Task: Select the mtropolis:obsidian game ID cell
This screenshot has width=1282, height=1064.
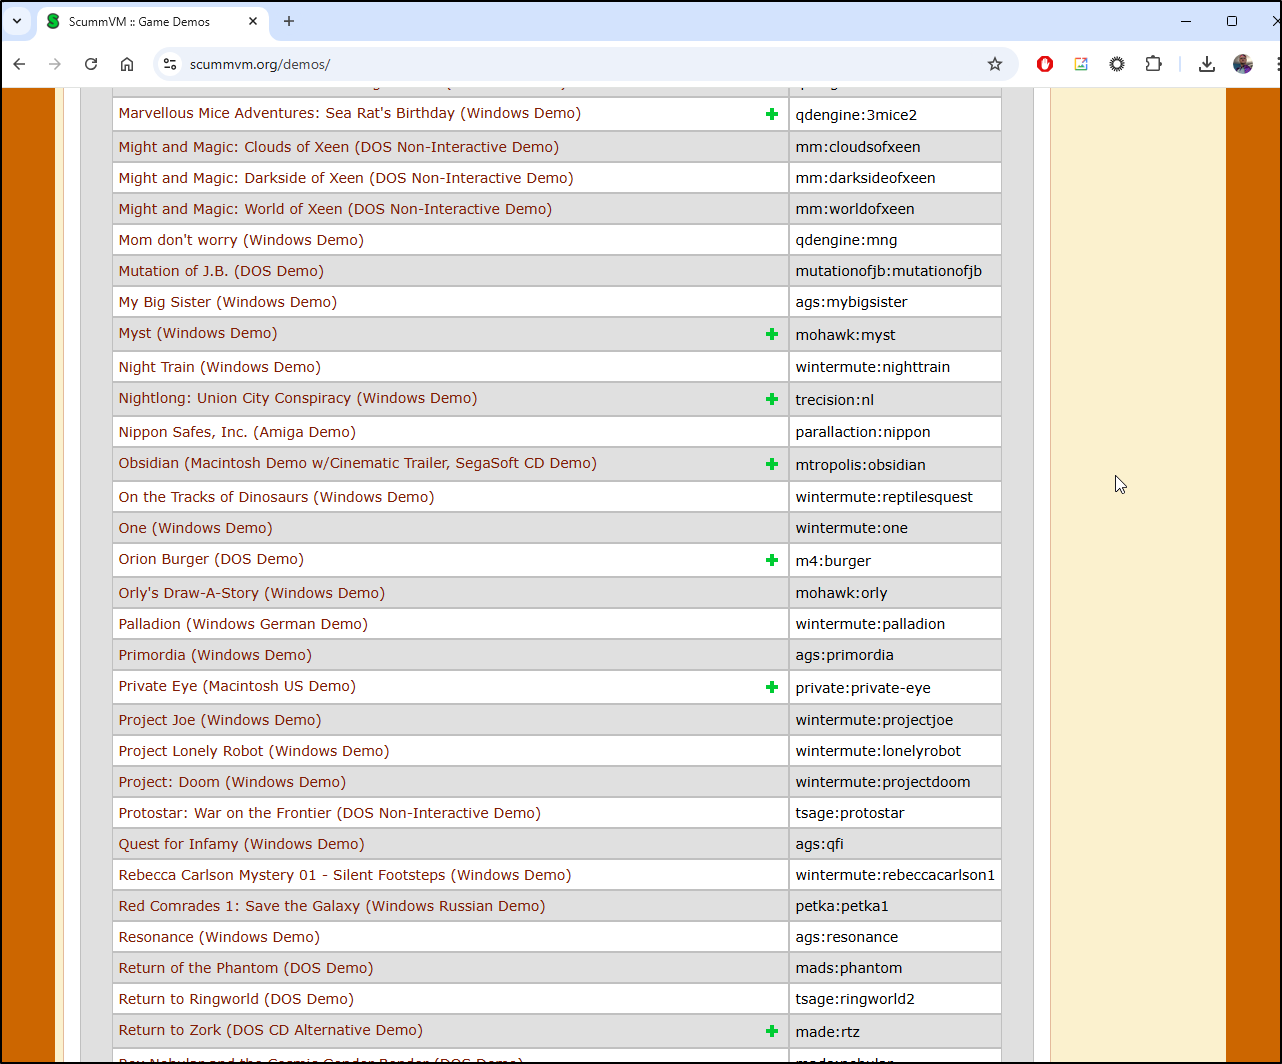Action: point(895,465)
